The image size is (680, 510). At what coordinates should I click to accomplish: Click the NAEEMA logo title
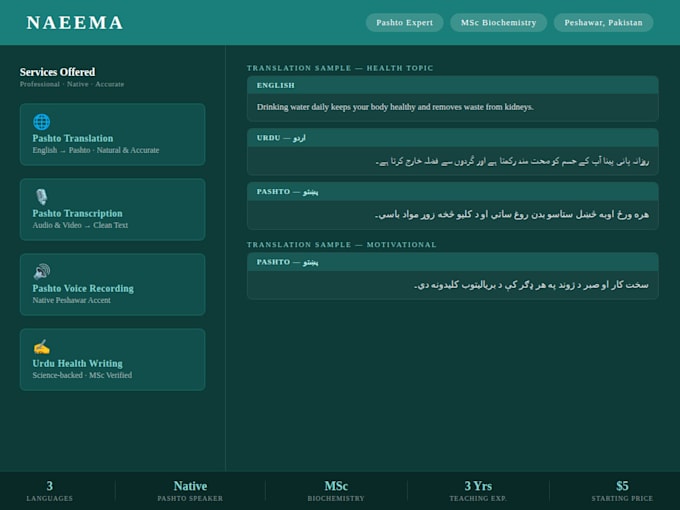[75, 23]
